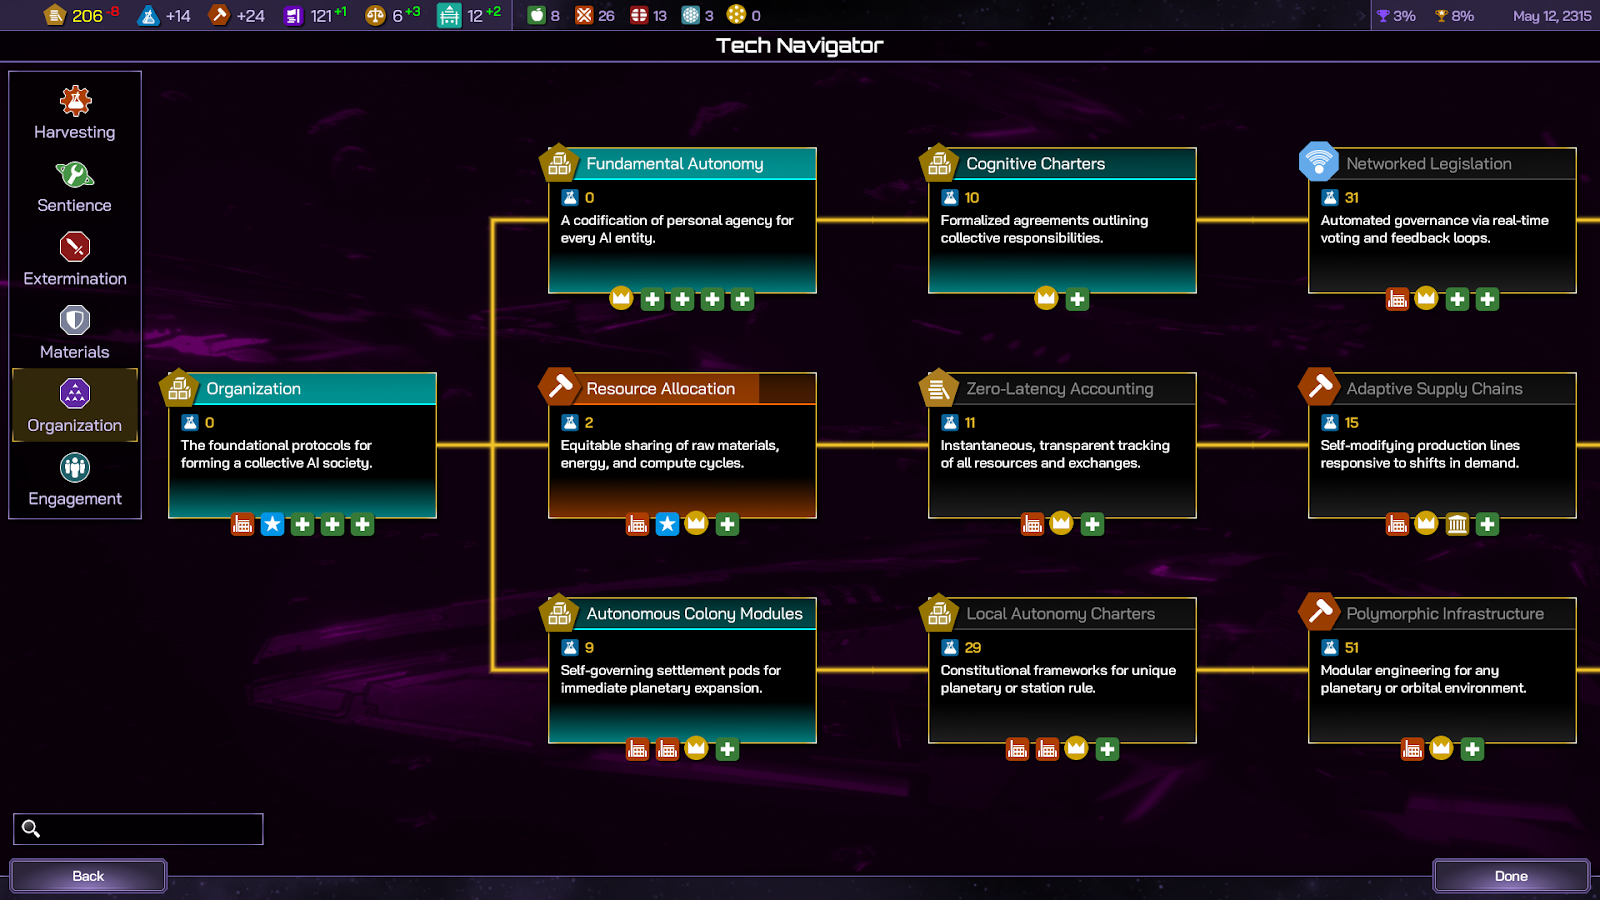Click the Polymorphic Infrastructure hammer icon
Image resolution: width=1600 pixels, height=900 pixels.
(1319, 612)
